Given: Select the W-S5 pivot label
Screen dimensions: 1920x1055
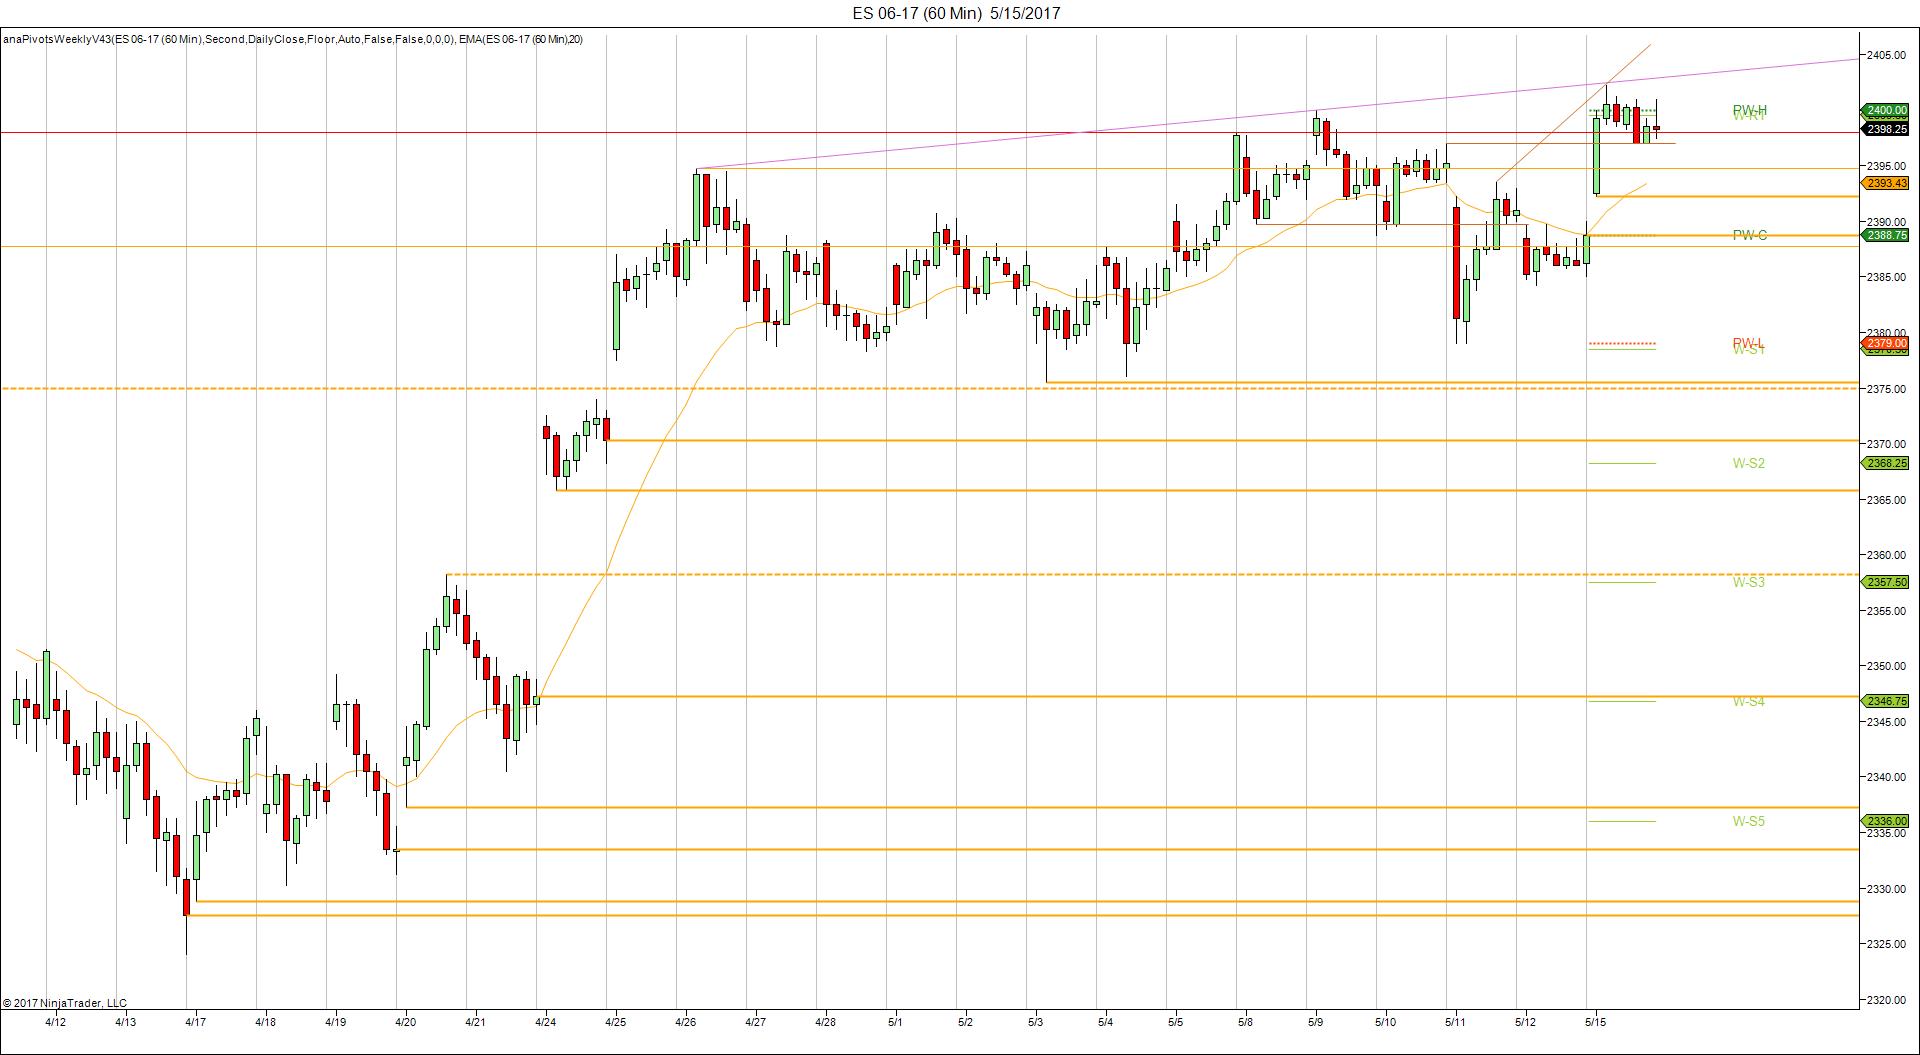Looking at the screenshot, I should 1749,821.
